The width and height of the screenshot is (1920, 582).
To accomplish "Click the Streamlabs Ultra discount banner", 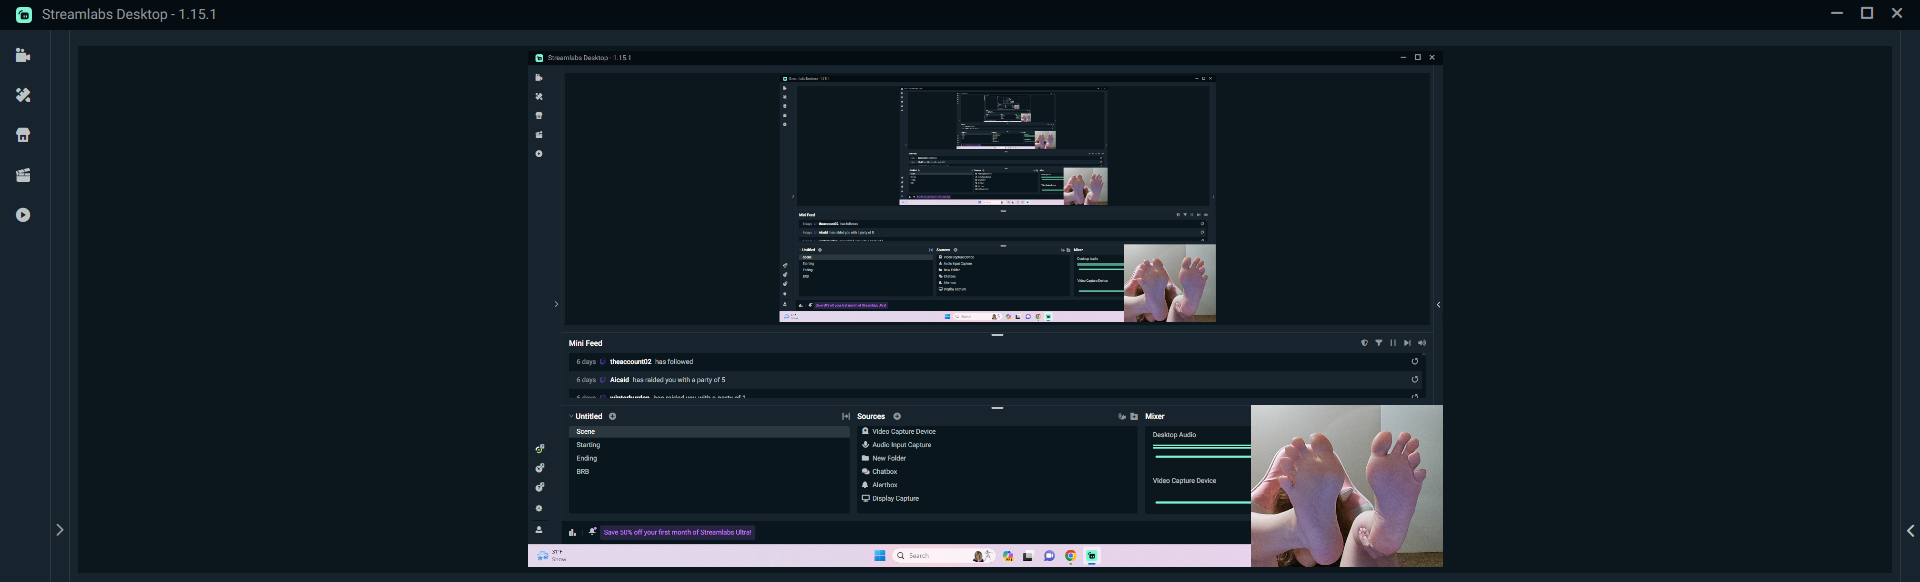I will click(677, 533).
